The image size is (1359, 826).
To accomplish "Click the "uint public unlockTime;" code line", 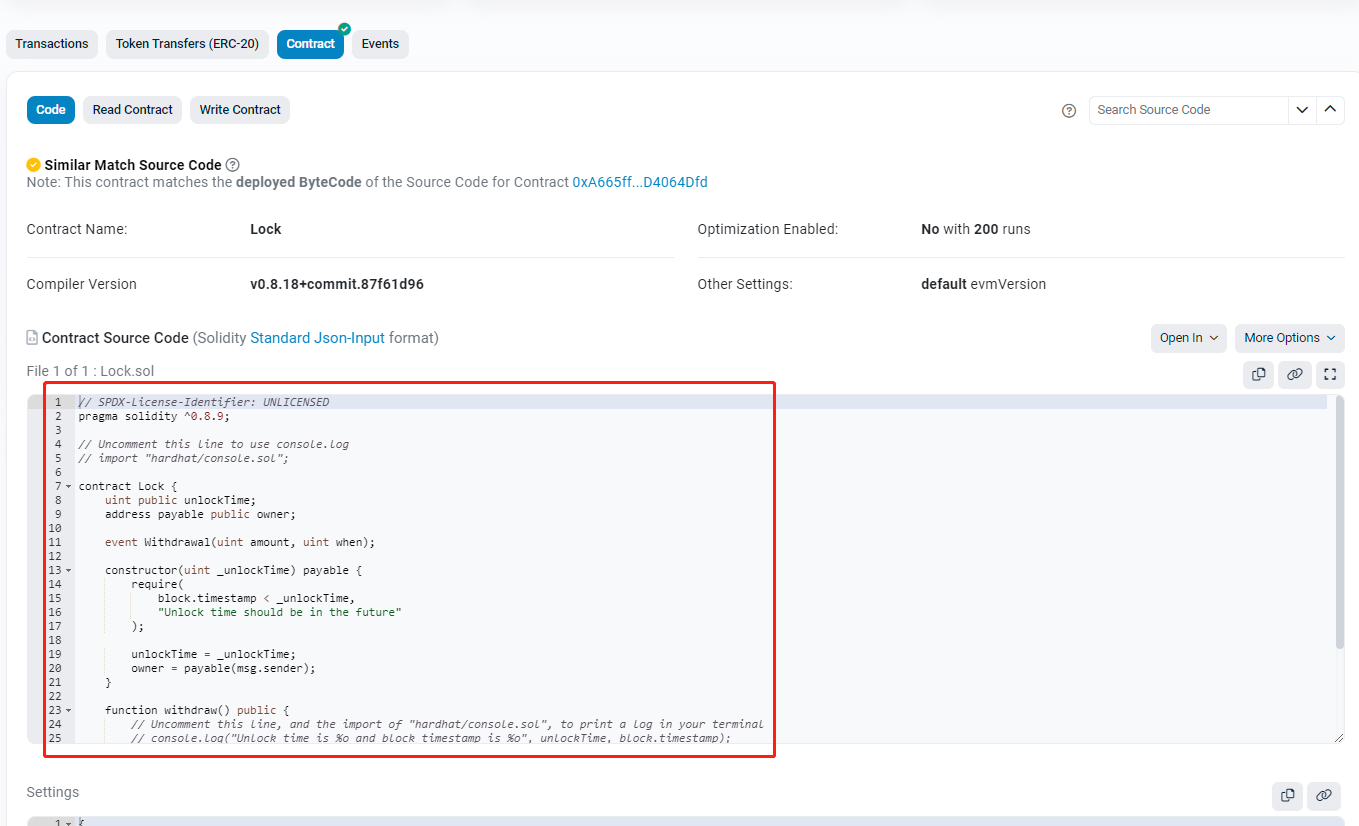I will (x=180, y=500).
